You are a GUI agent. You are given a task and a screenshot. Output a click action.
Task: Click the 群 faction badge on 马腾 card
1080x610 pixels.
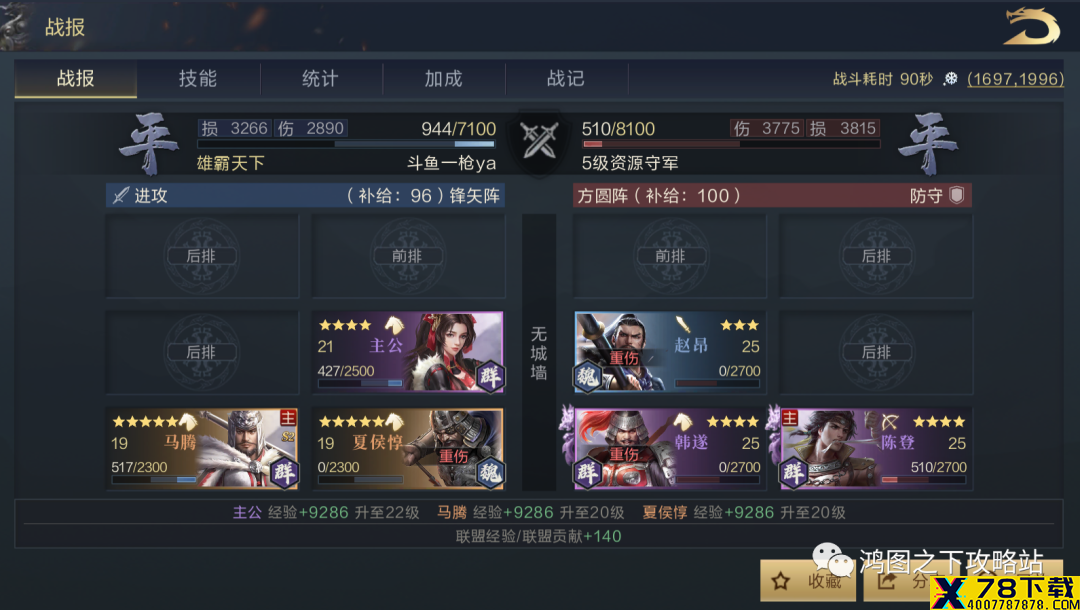pyautogui.click(x=283, y=472)
